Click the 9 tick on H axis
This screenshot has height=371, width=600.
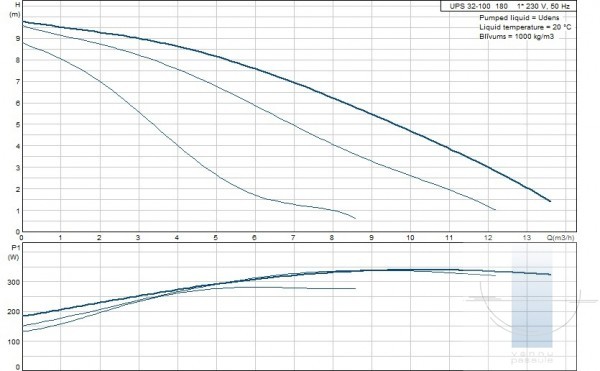tap(18, 38)
